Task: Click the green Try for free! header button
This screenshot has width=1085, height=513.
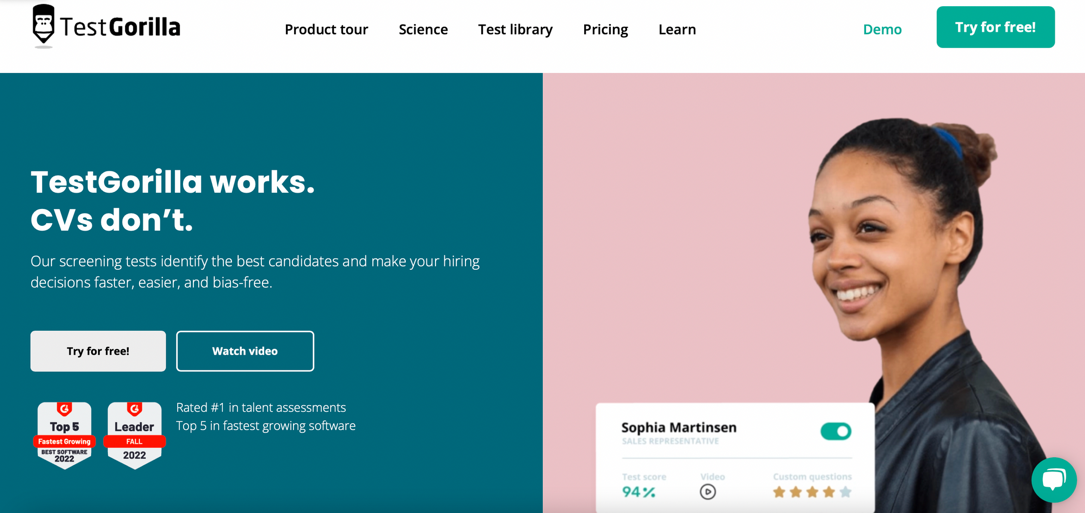Action: tap(995, 27)
